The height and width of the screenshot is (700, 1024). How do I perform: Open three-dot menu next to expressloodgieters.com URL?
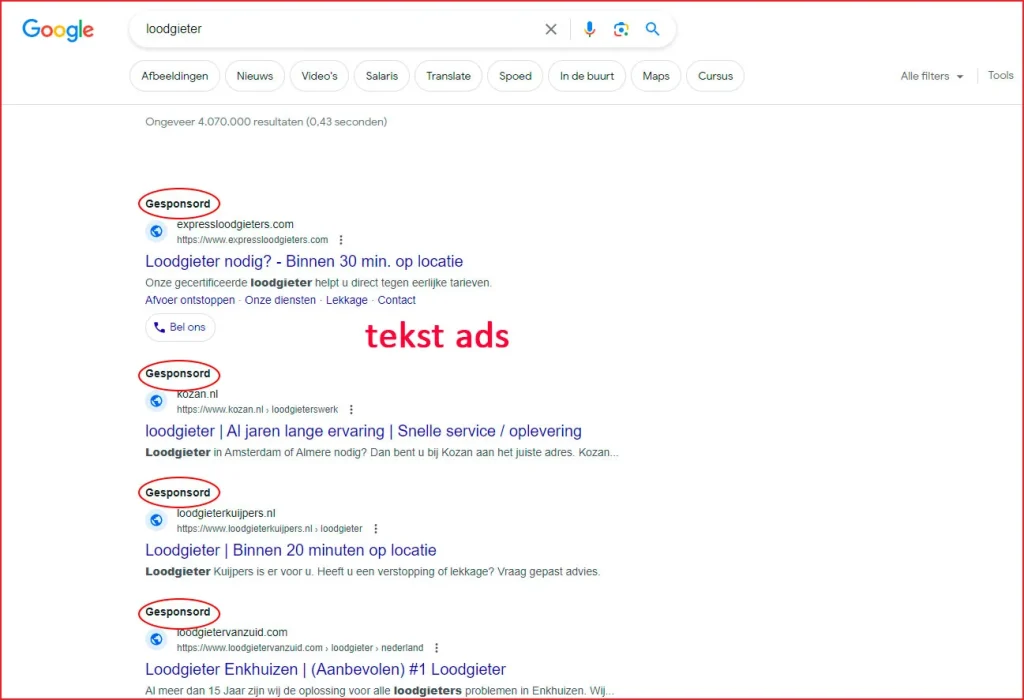tap(341, 240)
